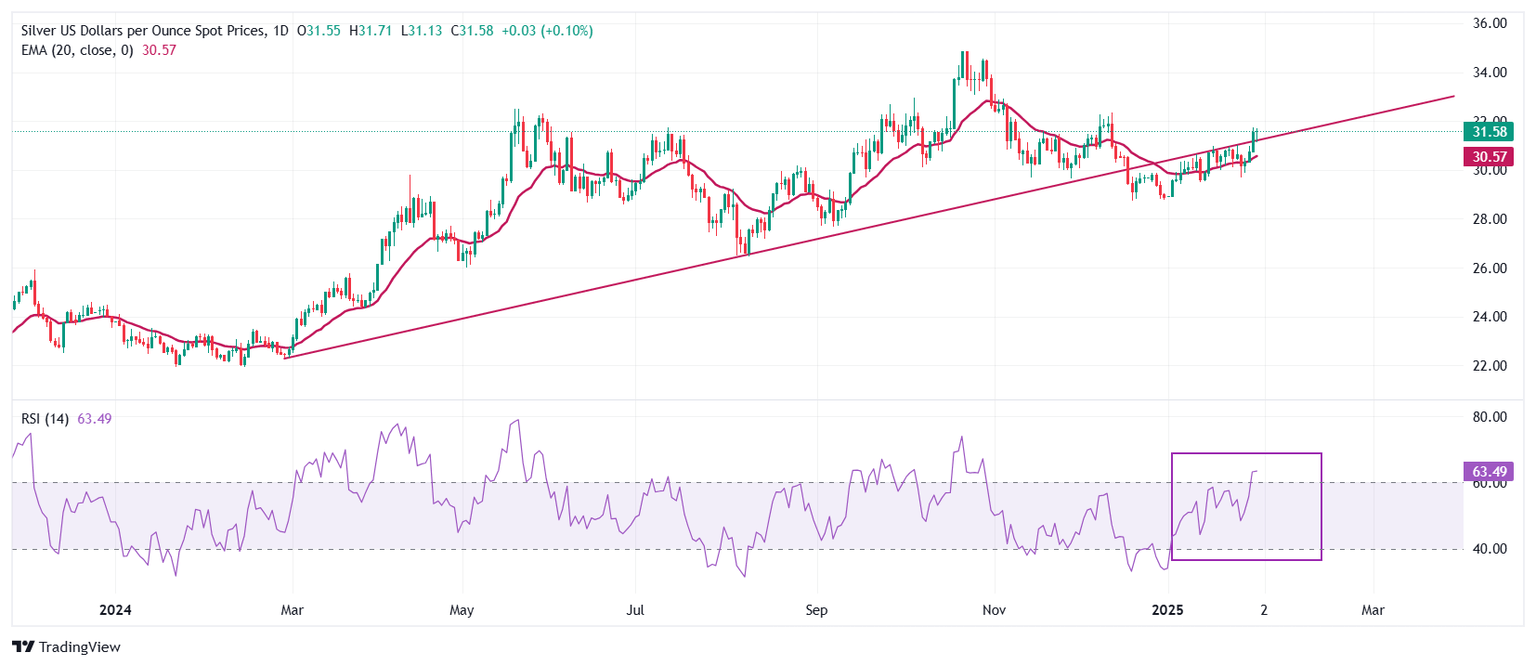Image resolution: width=1536 pixels, height=667 pixels.
Task: Click the purple 63.49 RSI value tag
Action: [x=1488, y=471]
